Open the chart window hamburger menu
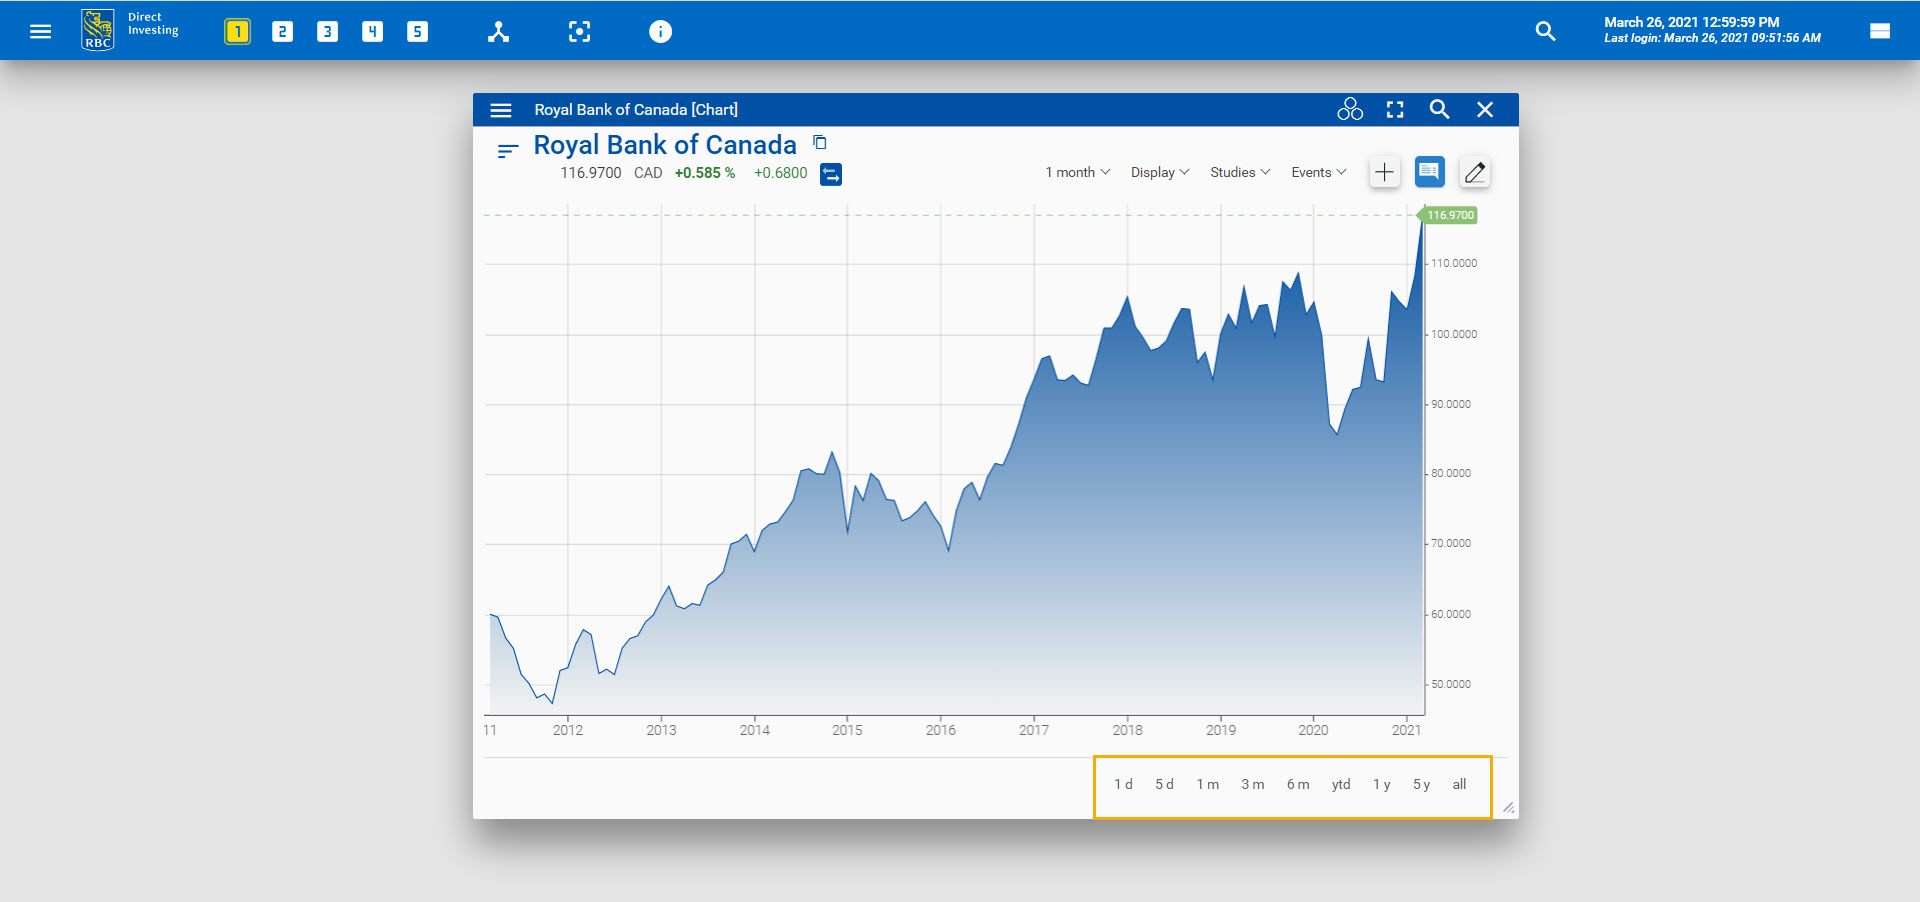 [501, 110]
